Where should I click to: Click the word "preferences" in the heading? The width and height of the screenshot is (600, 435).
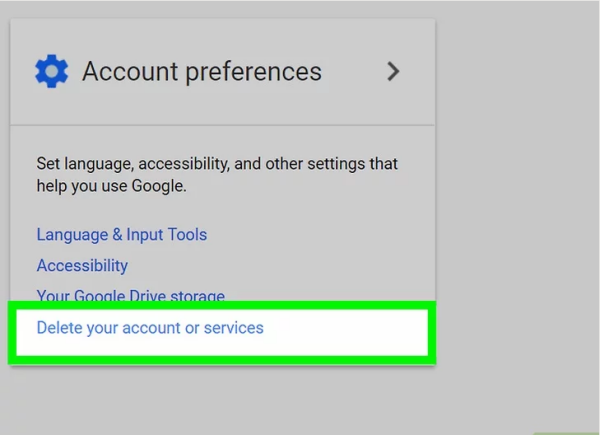tap(254, 72)
